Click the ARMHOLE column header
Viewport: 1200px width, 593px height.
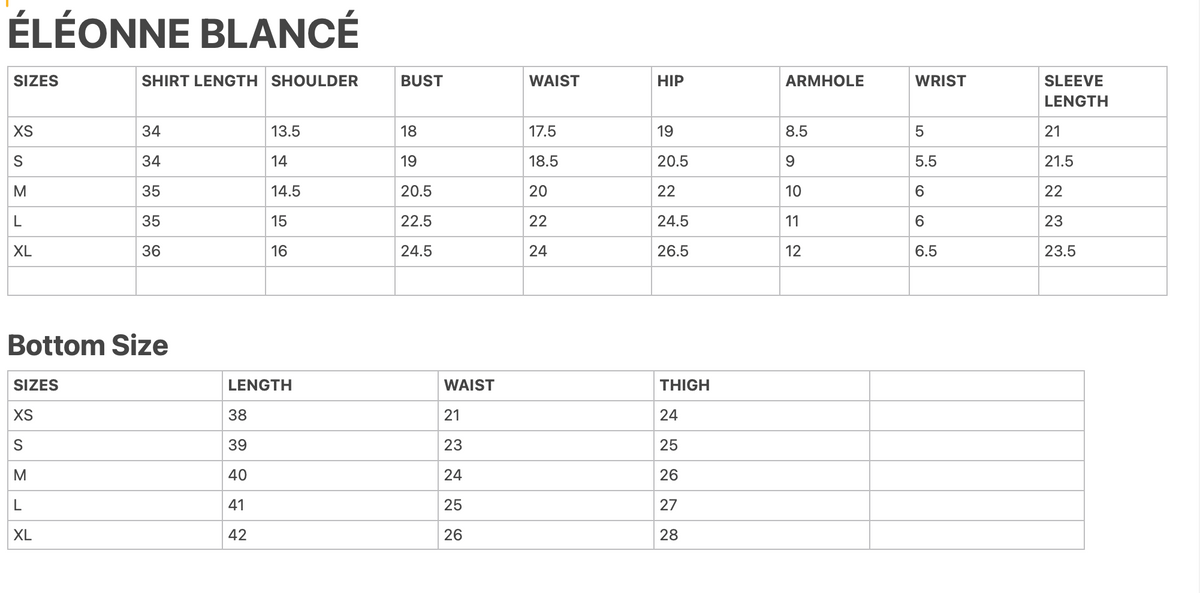825,81
